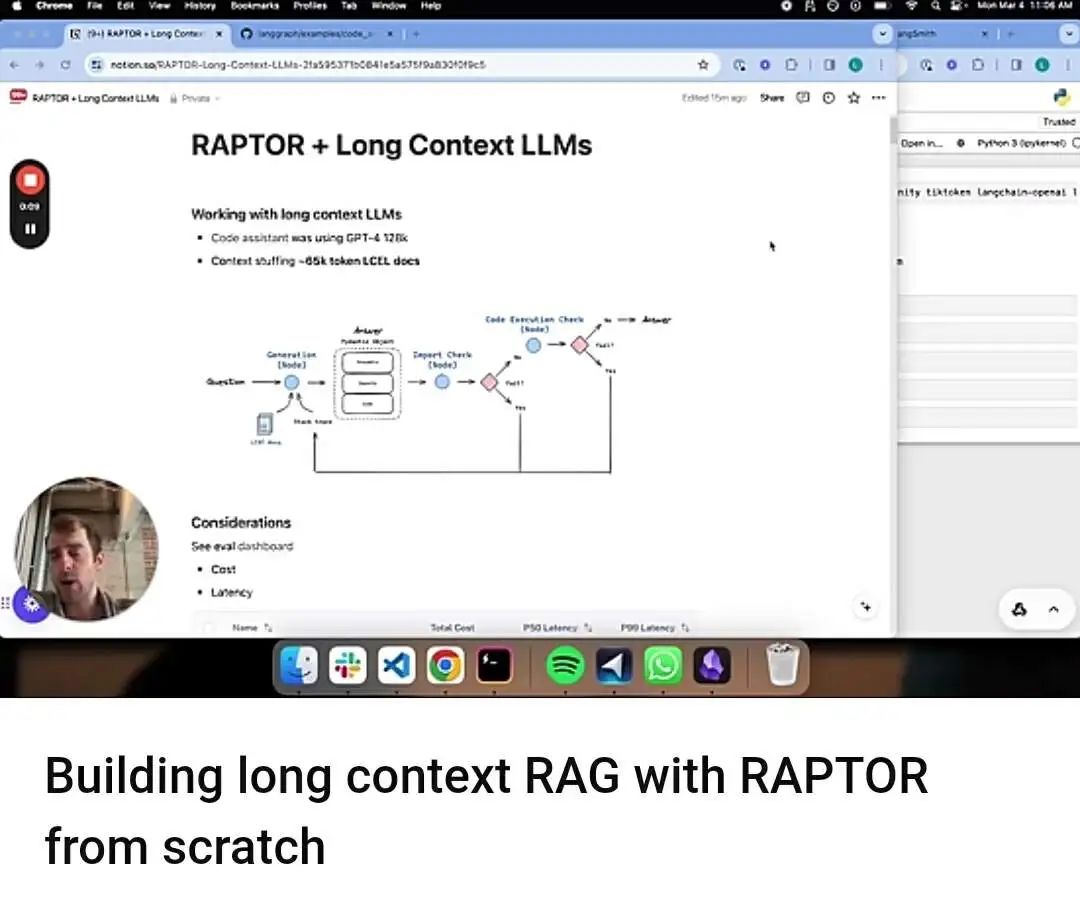The image size is (1080, 903).
Task: Open tab search dropdown in right window
Action: 1070,34
